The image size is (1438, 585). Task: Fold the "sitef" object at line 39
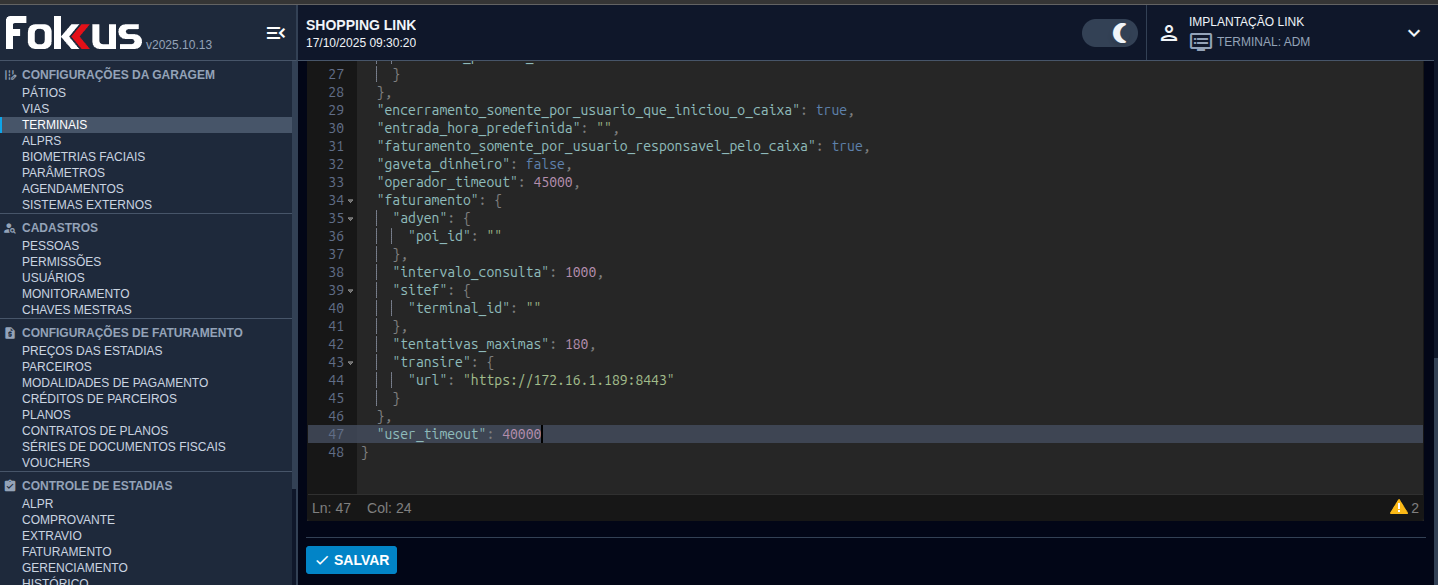pos(350,291)
